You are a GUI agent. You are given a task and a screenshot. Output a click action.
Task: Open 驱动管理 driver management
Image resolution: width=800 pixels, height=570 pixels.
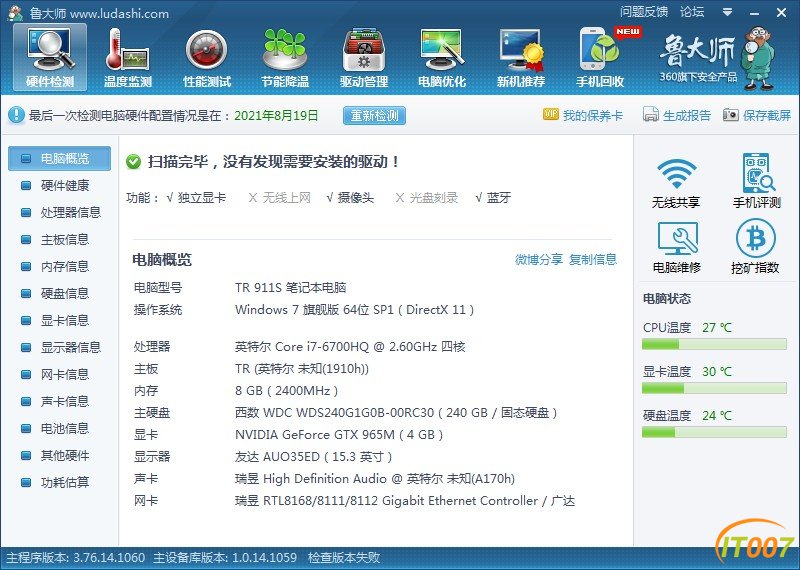point(364,58)
